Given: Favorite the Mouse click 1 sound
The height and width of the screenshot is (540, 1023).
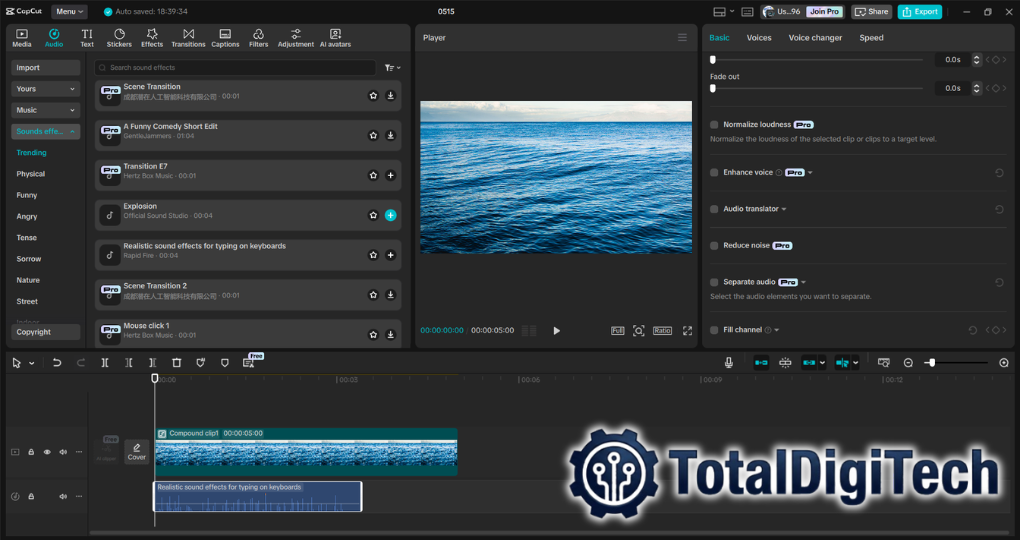Looking at the screenshot, I should [373, 335].
